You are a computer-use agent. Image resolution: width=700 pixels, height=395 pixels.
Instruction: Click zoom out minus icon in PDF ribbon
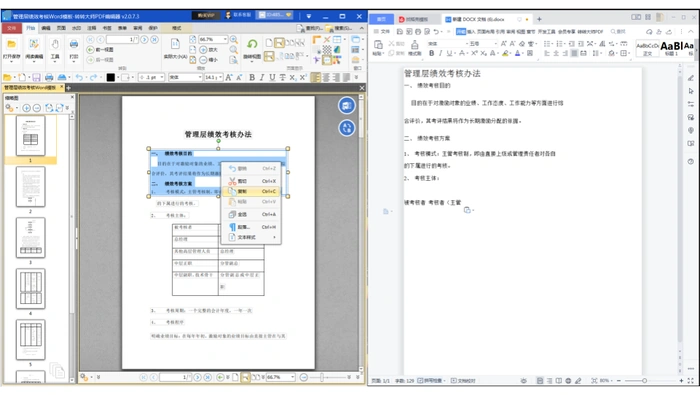pyautogui.click(x=203, y=59)
